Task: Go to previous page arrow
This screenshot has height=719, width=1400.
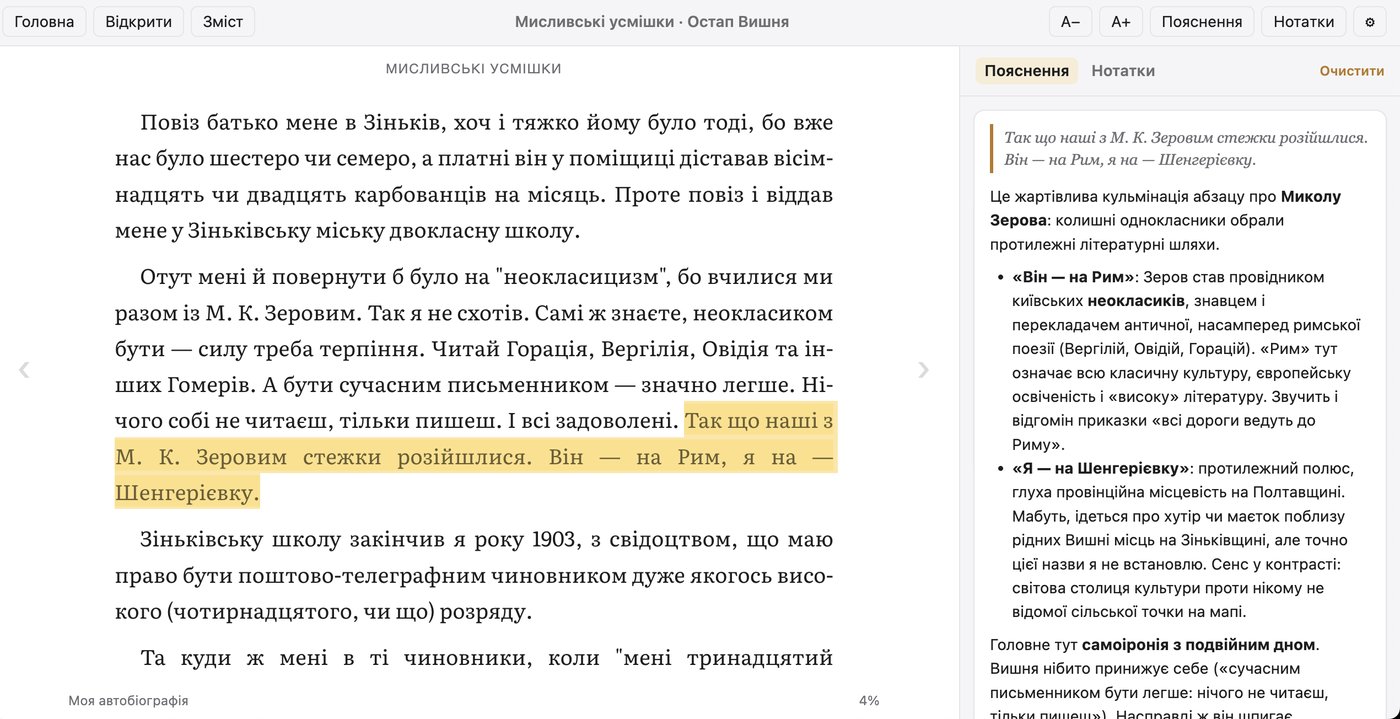Action: click(x=24, y=370)
